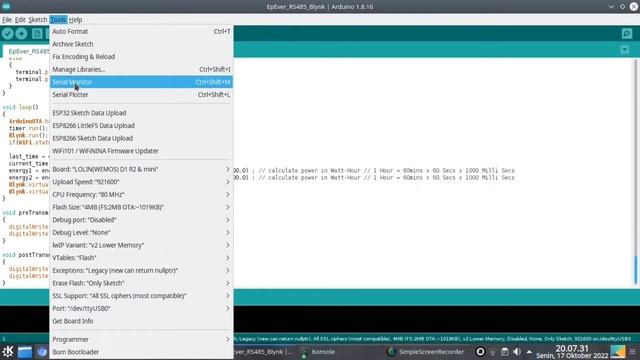Open WiFi101 / WiFiNINA Firmware Updater
640x360 pixels.
pyautogui.click(x=141, y=151)
